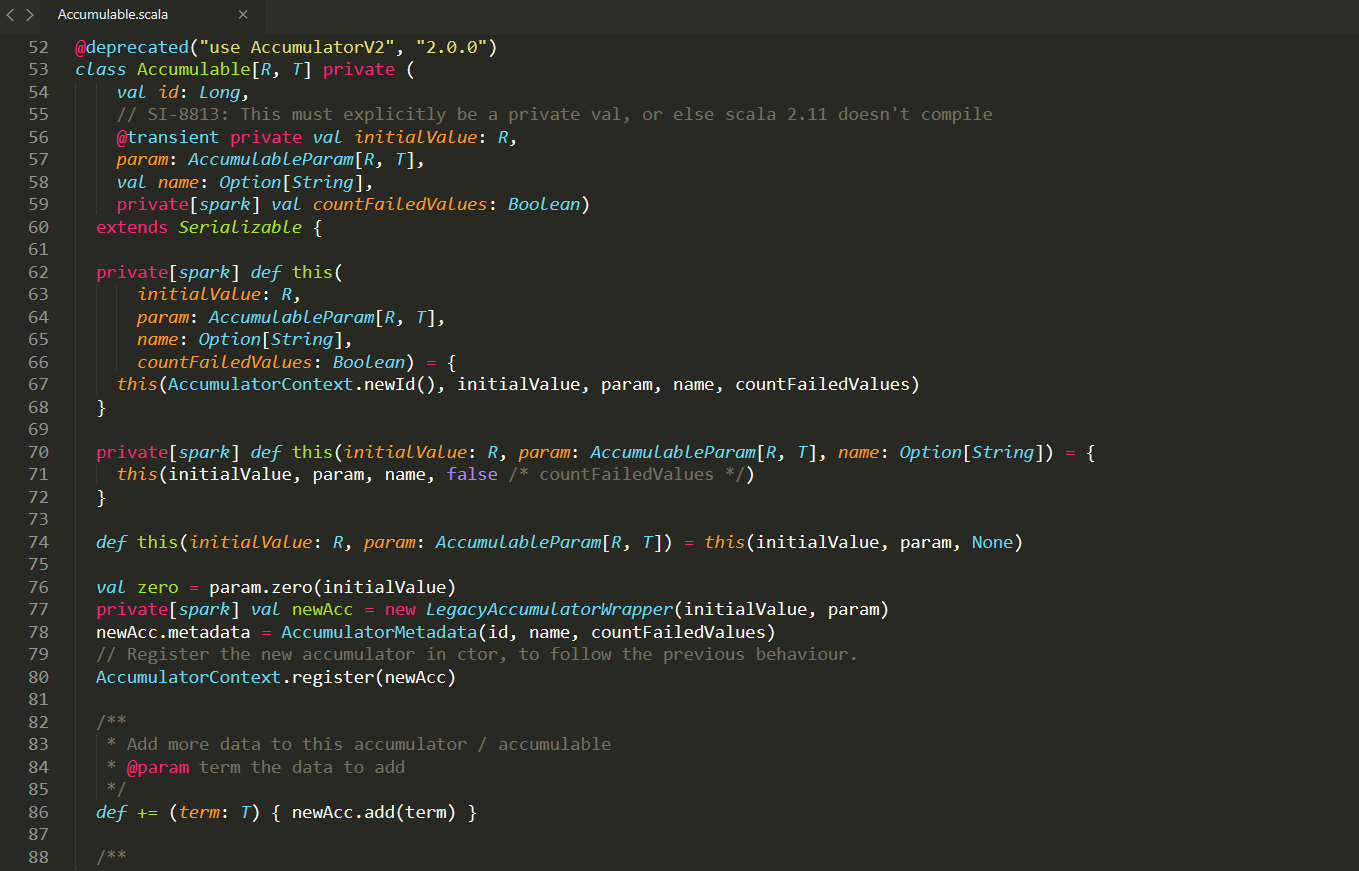Click line number 56 in the gutter
1359x871 pixels.
38,137
